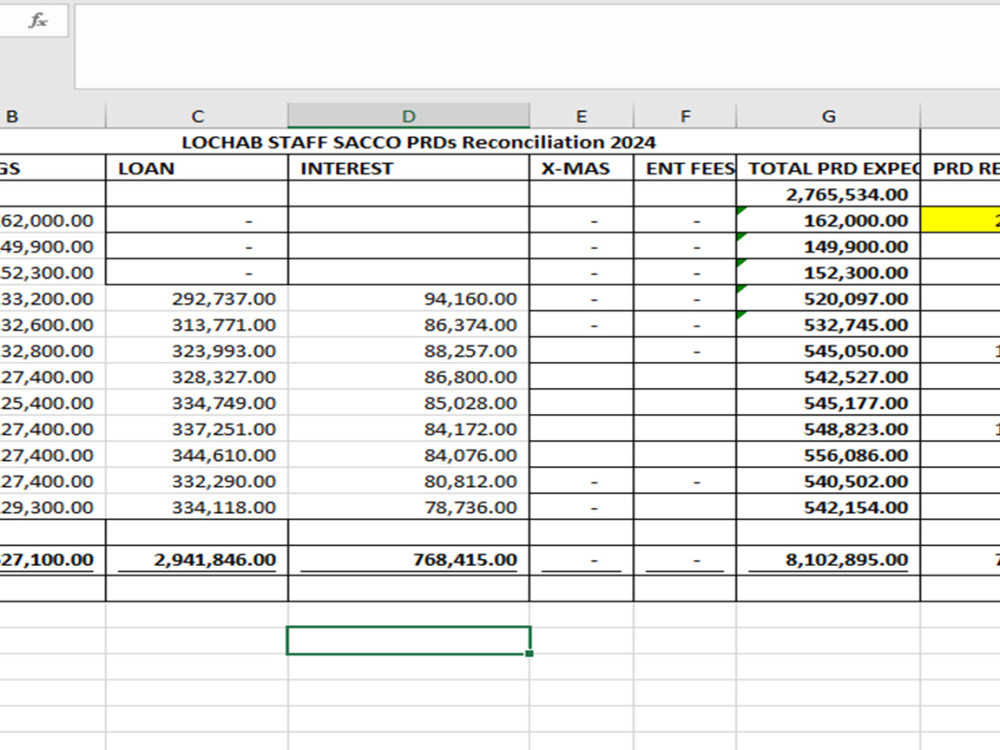Click the total cell 8,102,895.00
This screenshot has height=750, width=1000.
[x=828, y=559]
